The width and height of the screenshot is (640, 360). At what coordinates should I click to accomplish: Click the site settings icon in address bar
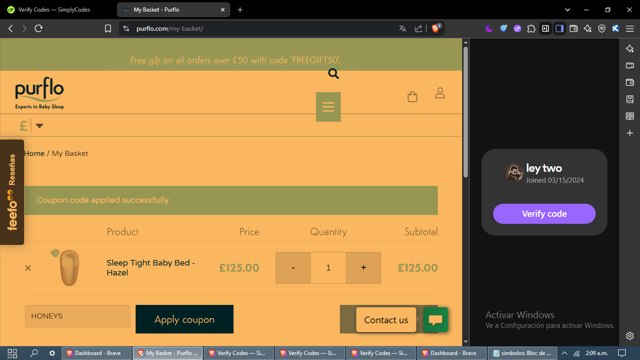126,29
